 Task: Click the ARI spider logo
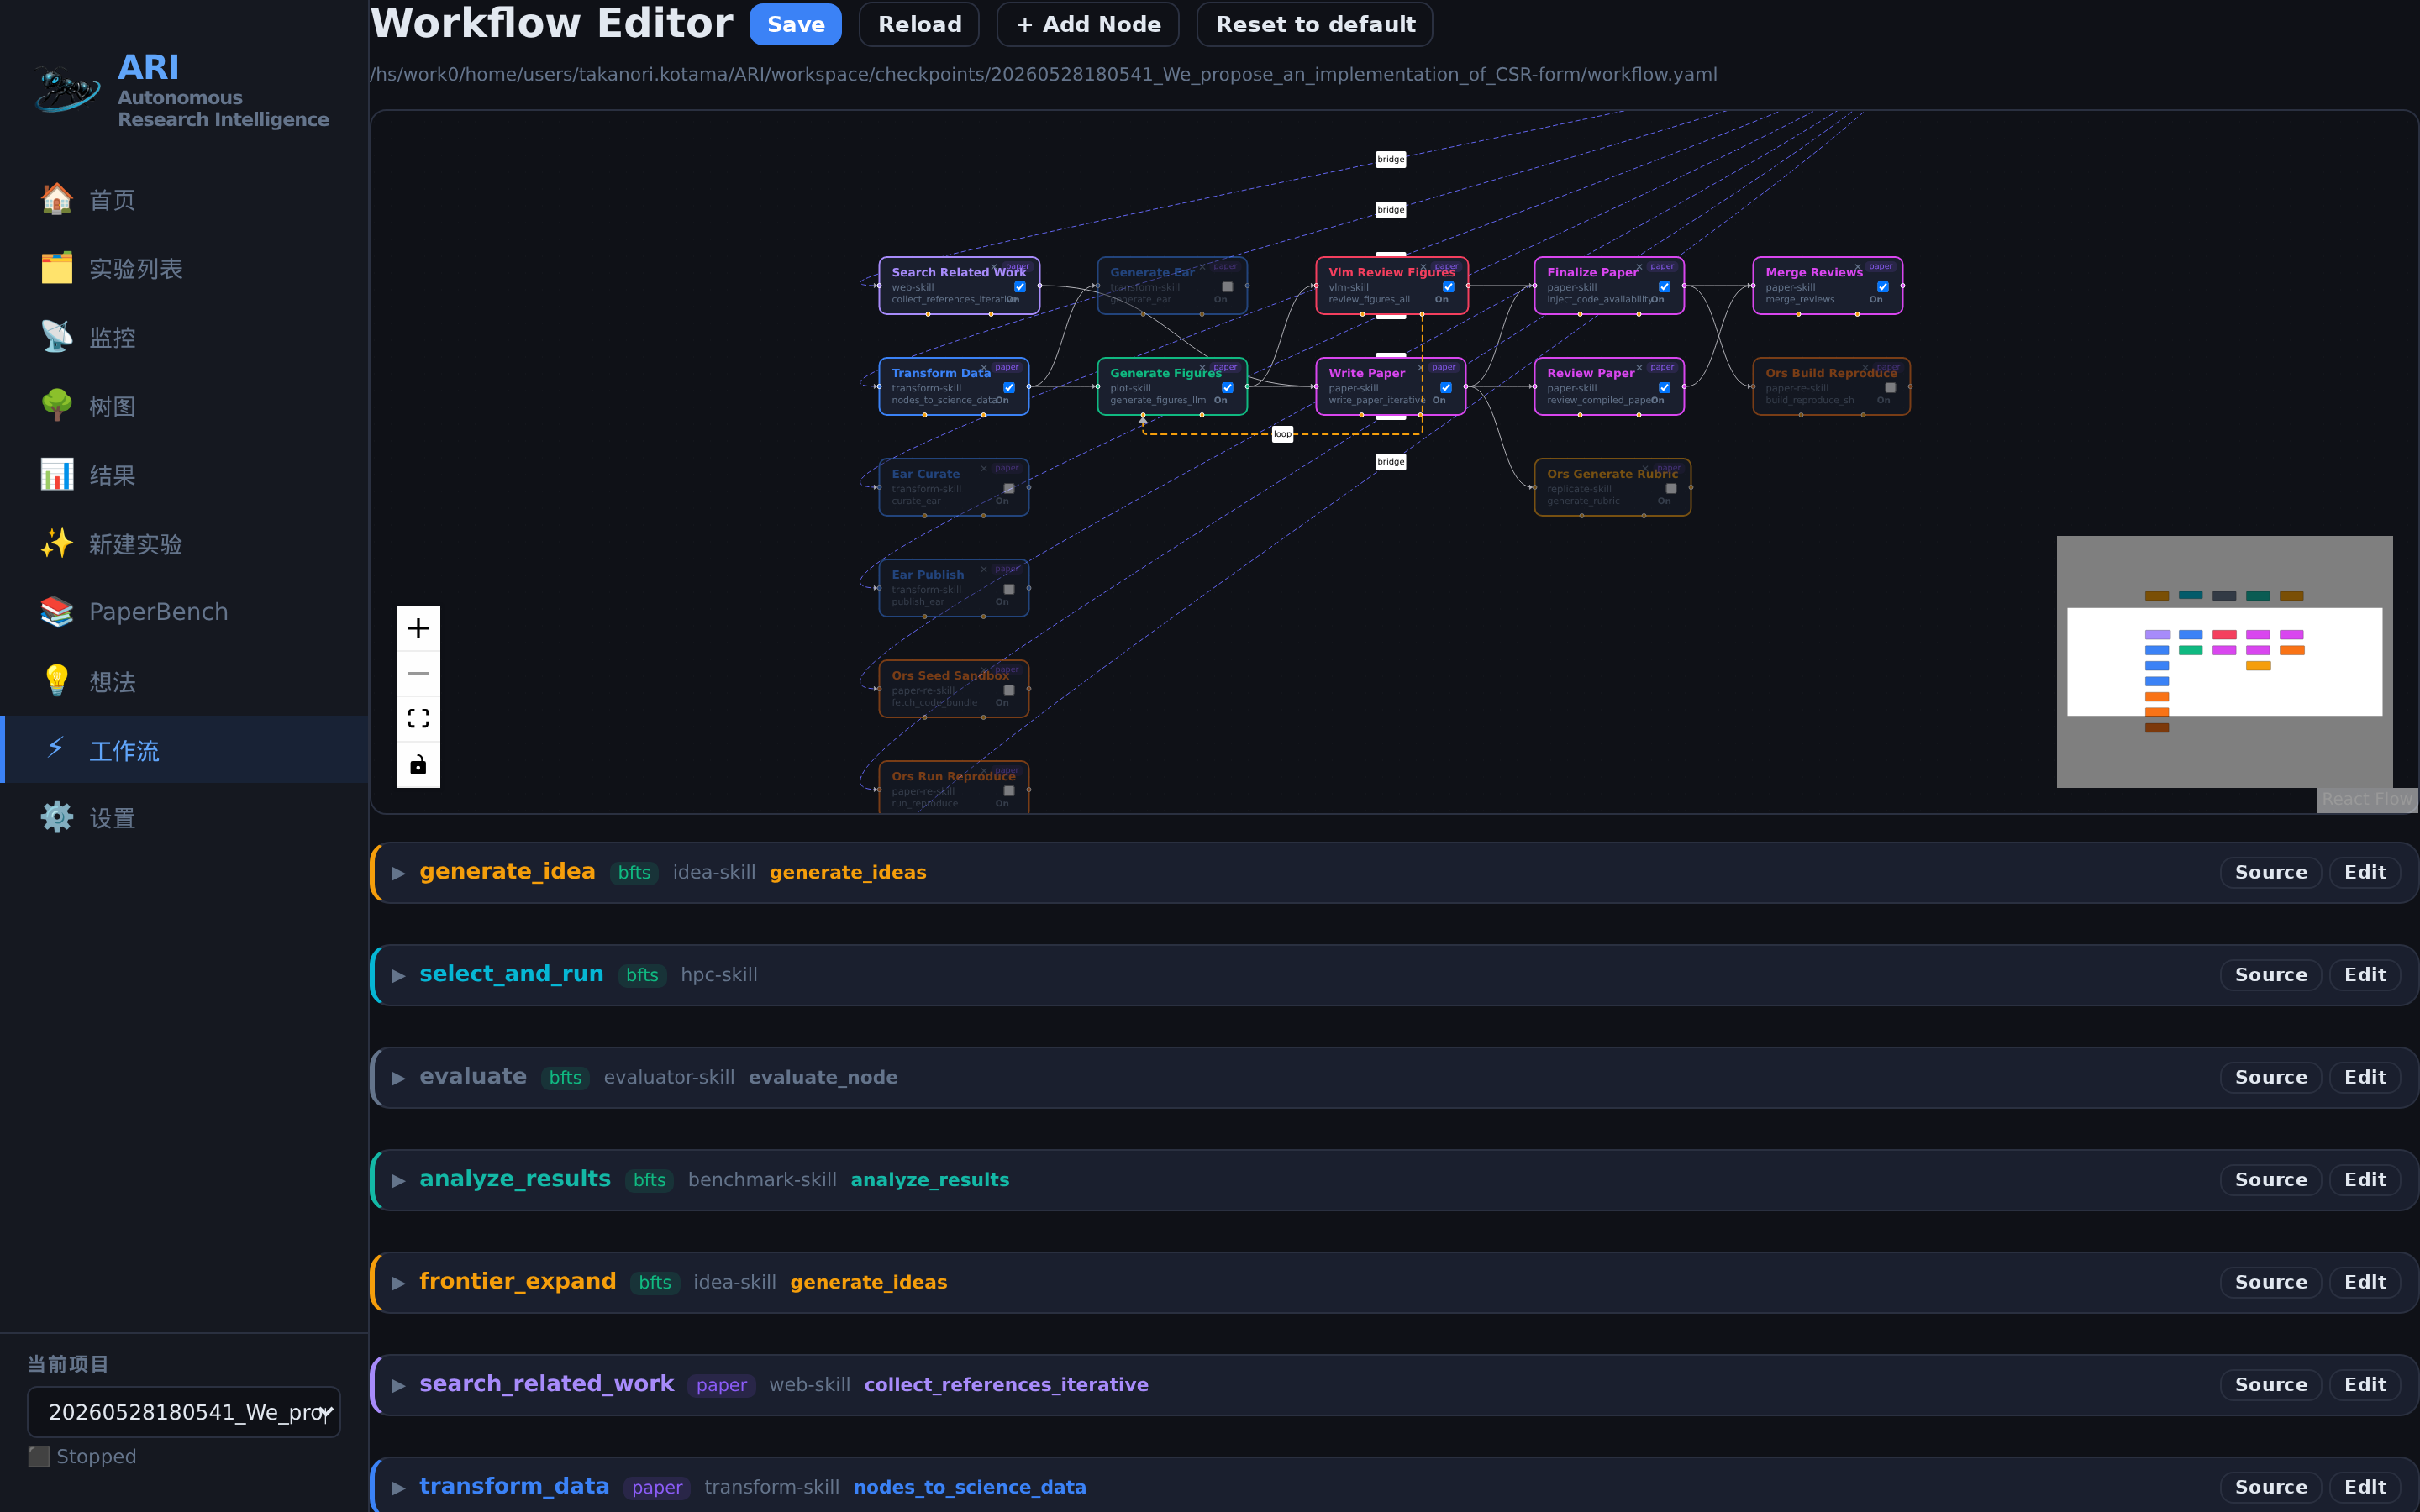pyautogui.click(x=67, y=89)
